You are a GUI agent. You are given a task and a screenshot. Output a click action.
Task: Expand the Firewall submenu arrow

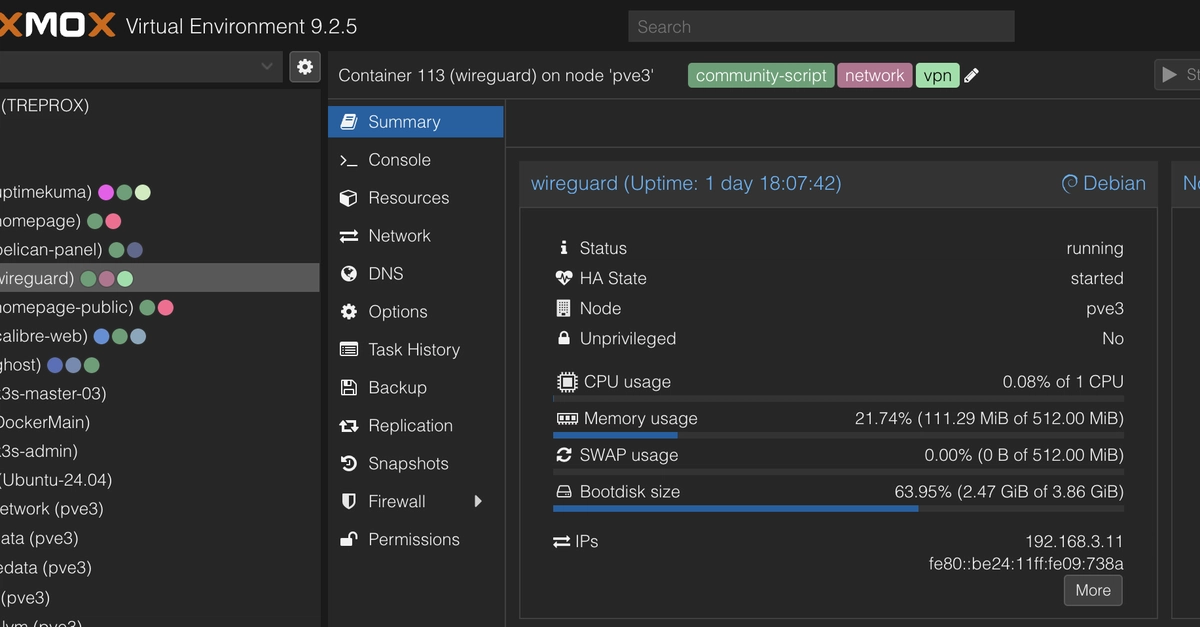[x=478, y=501]
